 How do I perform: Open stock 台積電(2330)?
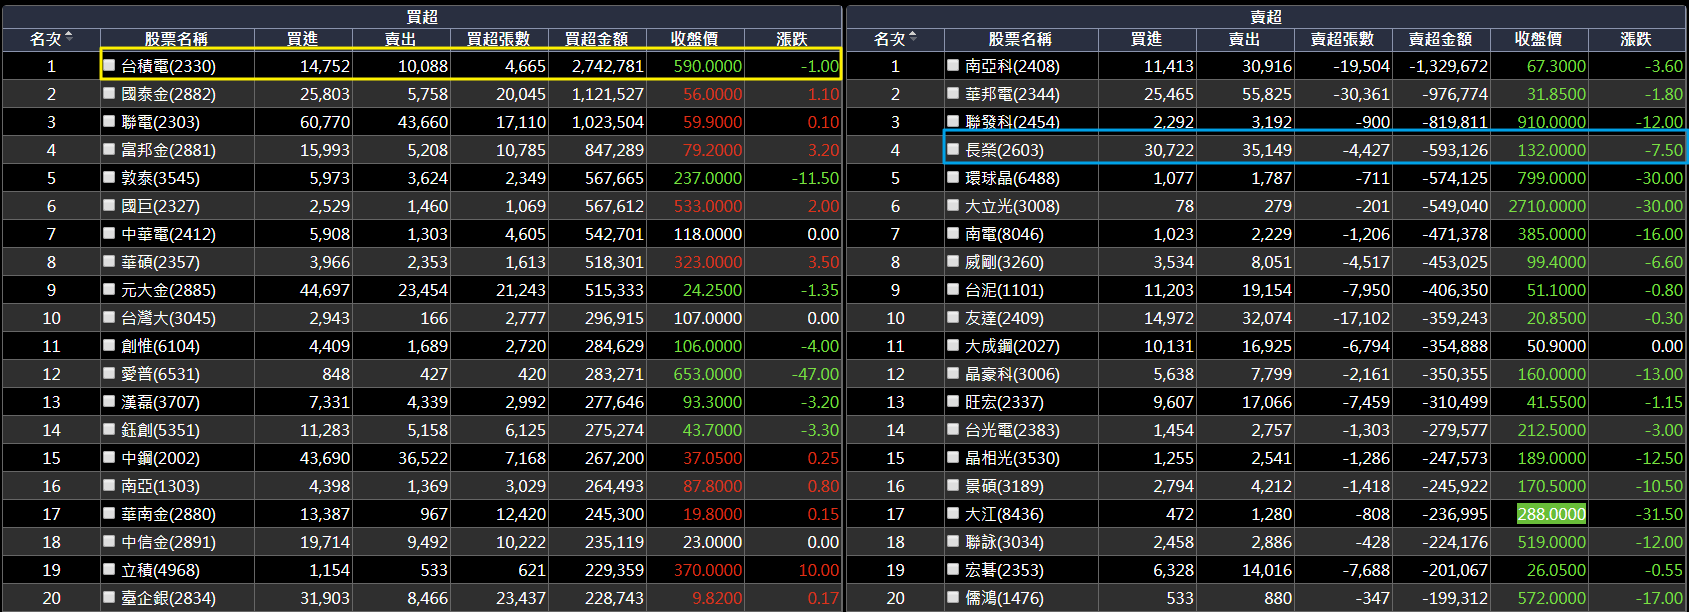[x=168, y=66]
